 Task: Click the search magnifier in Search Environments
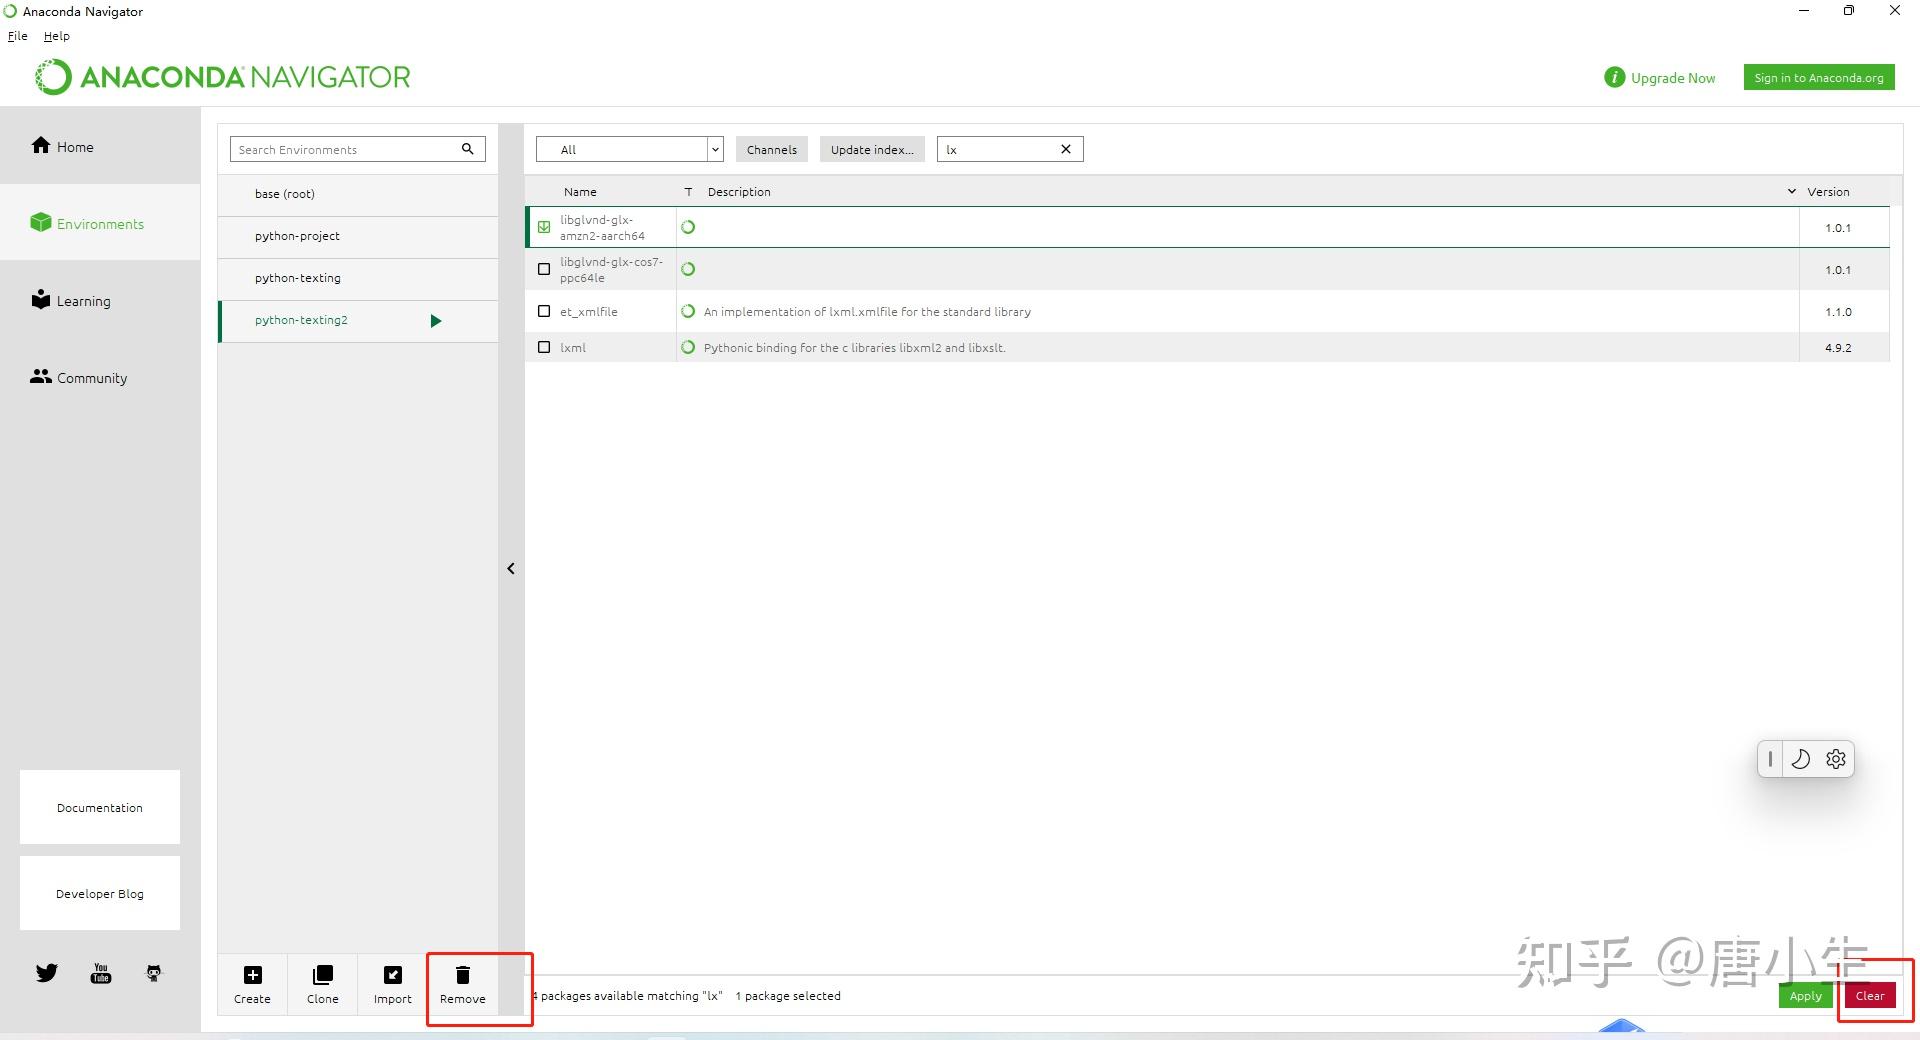467,149
